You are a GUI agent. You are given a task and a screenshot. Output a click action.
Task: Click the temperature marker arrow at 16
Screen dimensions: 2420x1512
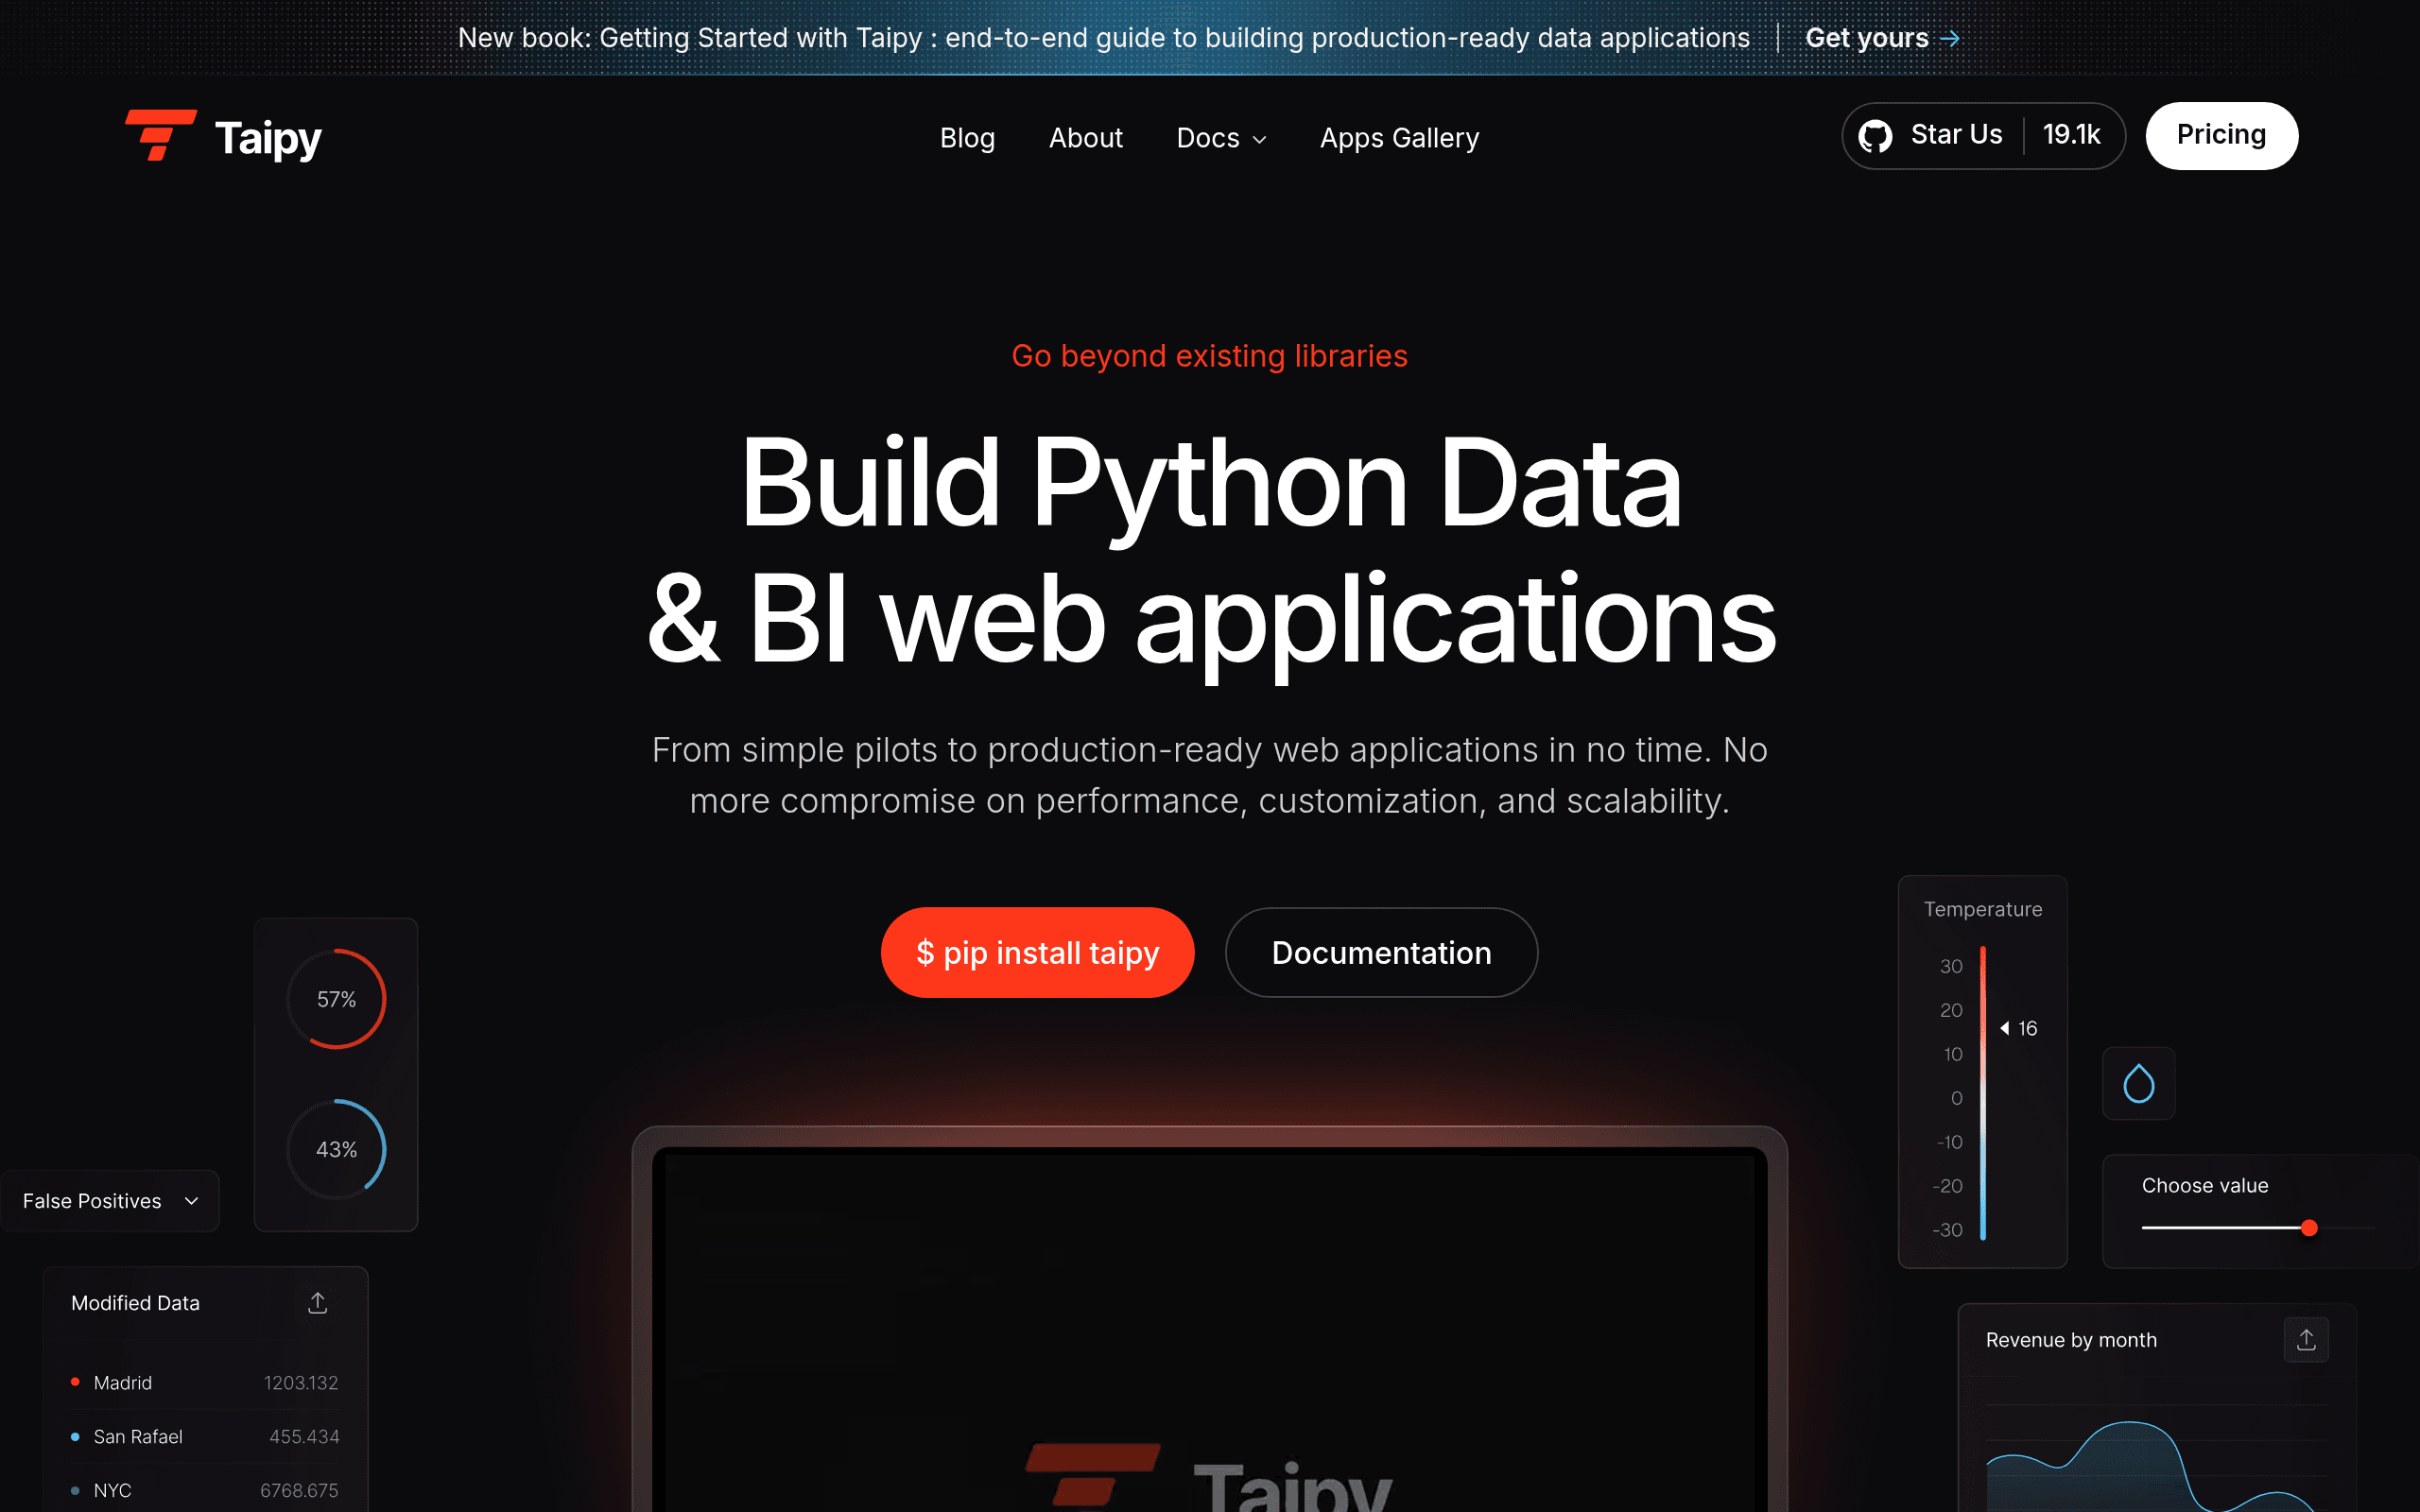[x=2005, y=1028]
